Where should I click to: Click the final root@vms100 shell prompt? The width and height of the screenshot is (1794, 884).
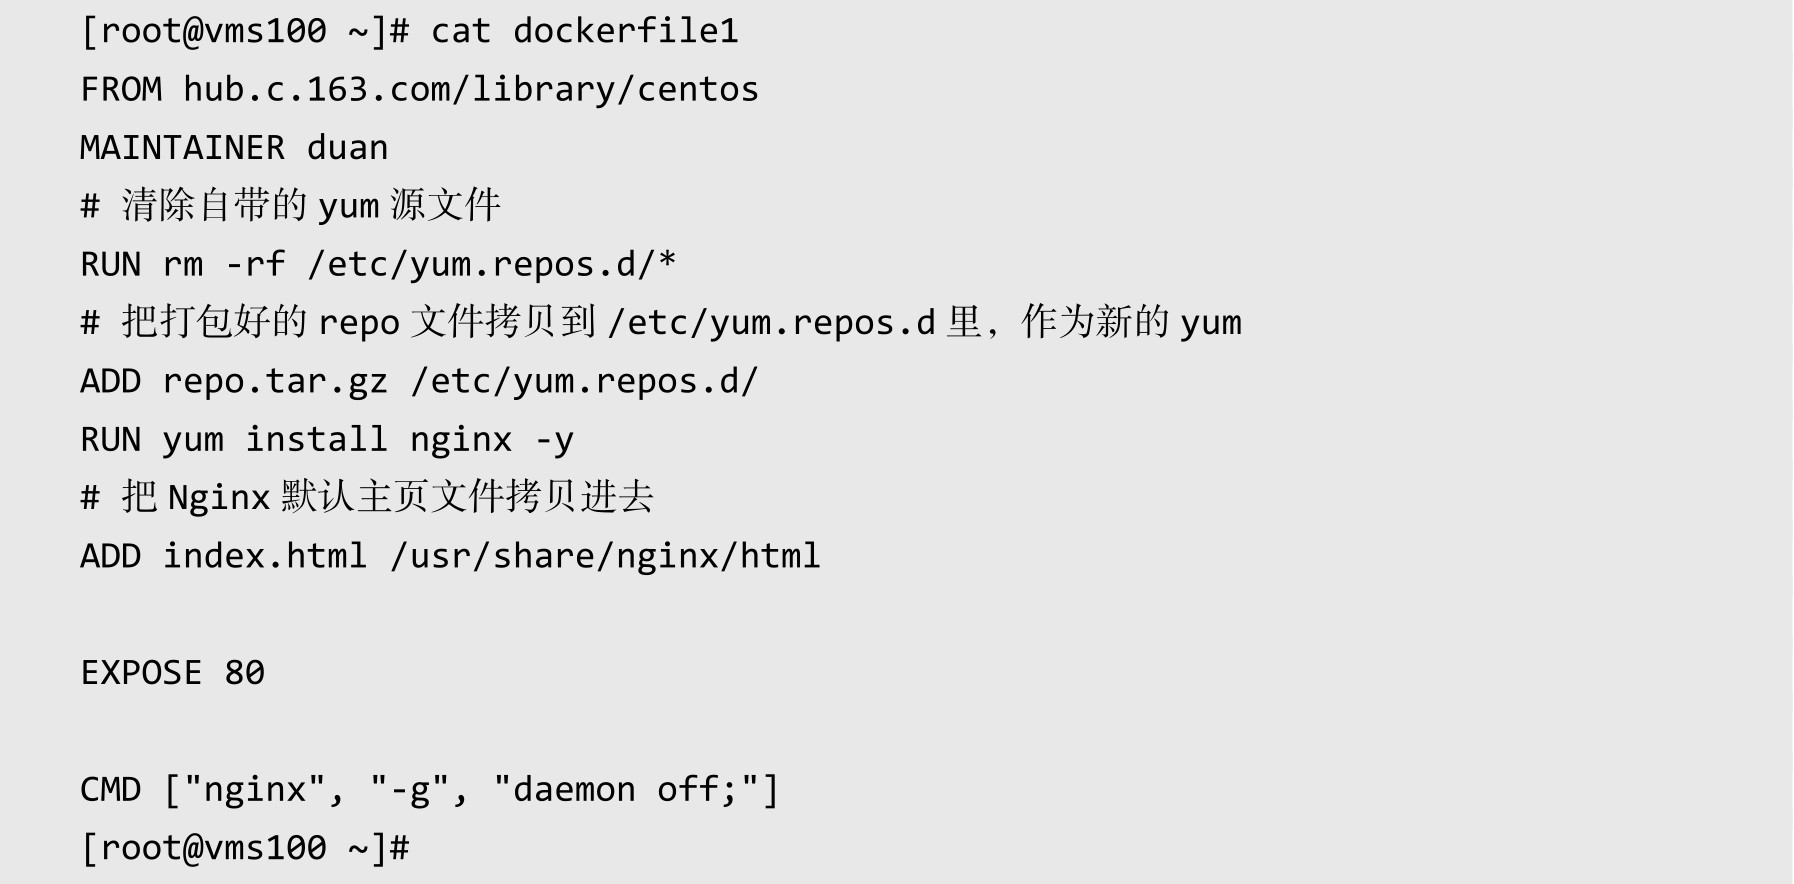245,848
